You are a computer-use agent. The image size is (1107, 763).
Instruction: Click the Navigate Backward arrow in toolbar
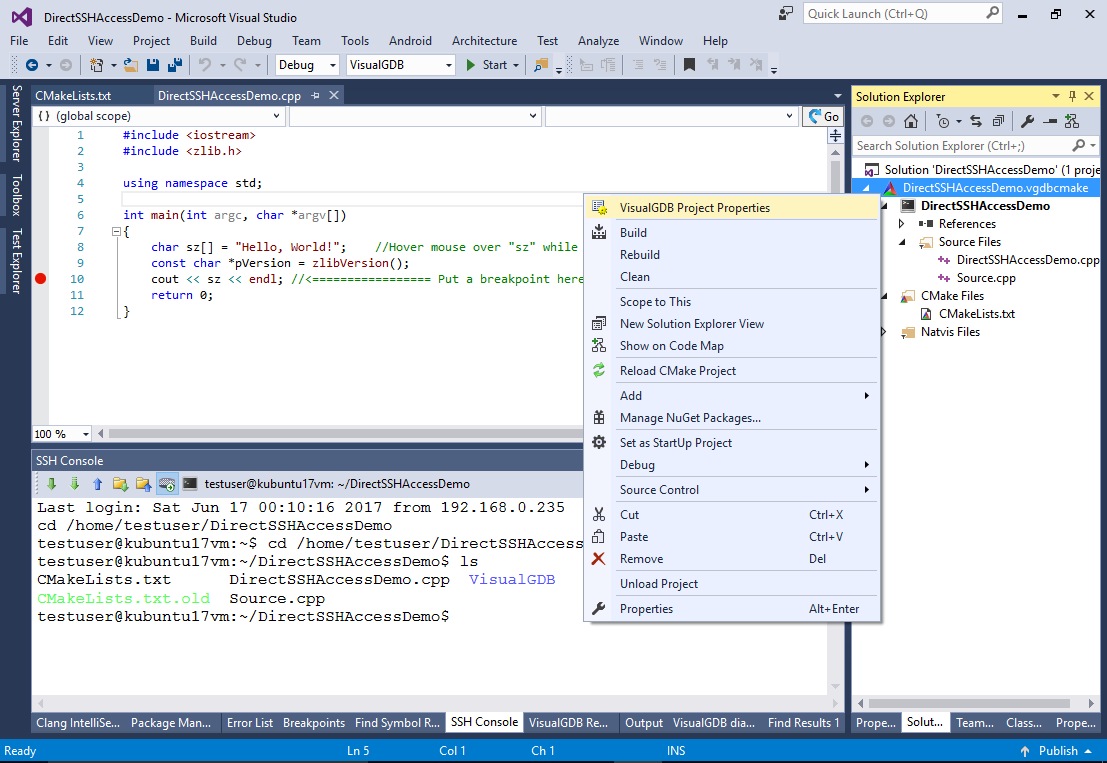(32, 65)
